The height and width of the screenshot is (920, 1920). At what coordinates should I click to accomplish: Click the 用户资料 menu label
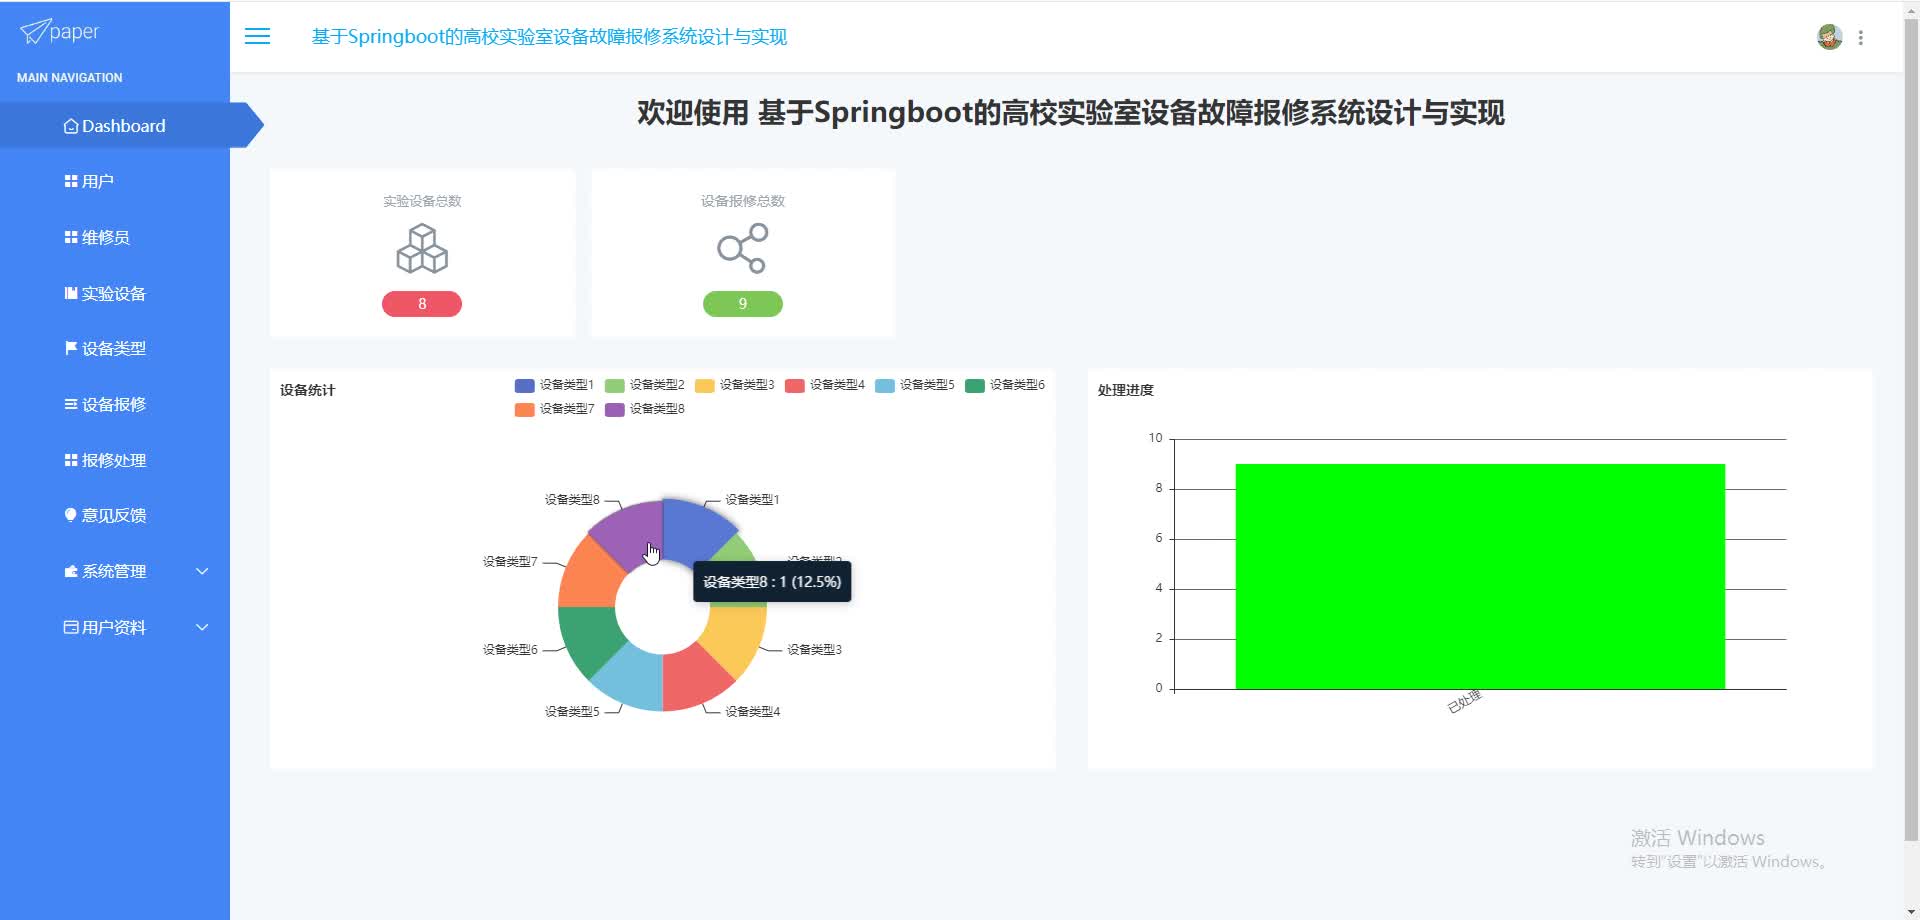pyautogui.click(x=114, y=627)
